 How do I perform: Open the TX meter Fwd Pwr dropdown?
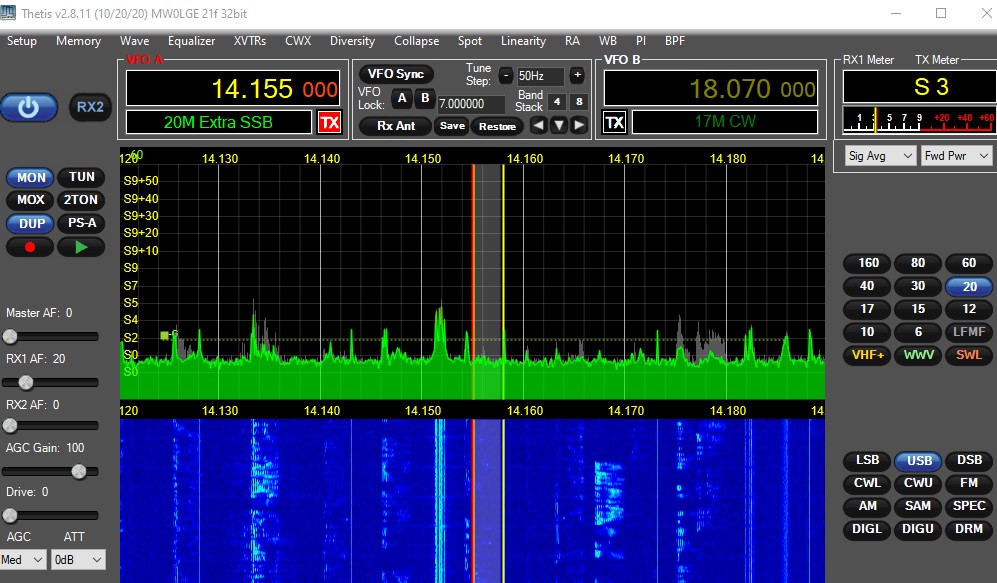956,156
